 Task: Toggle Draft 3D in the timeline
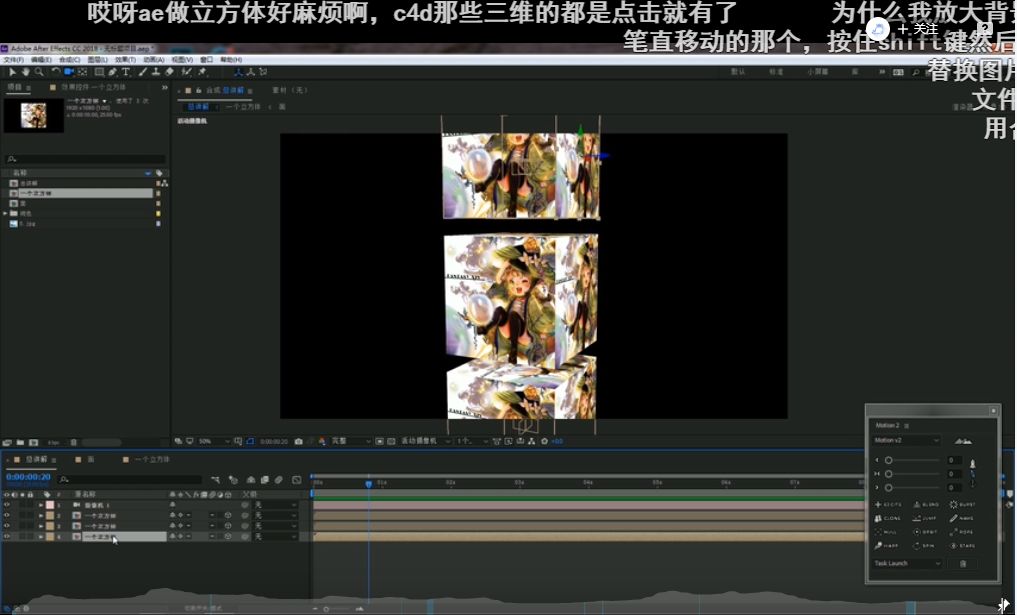[233, 480]
